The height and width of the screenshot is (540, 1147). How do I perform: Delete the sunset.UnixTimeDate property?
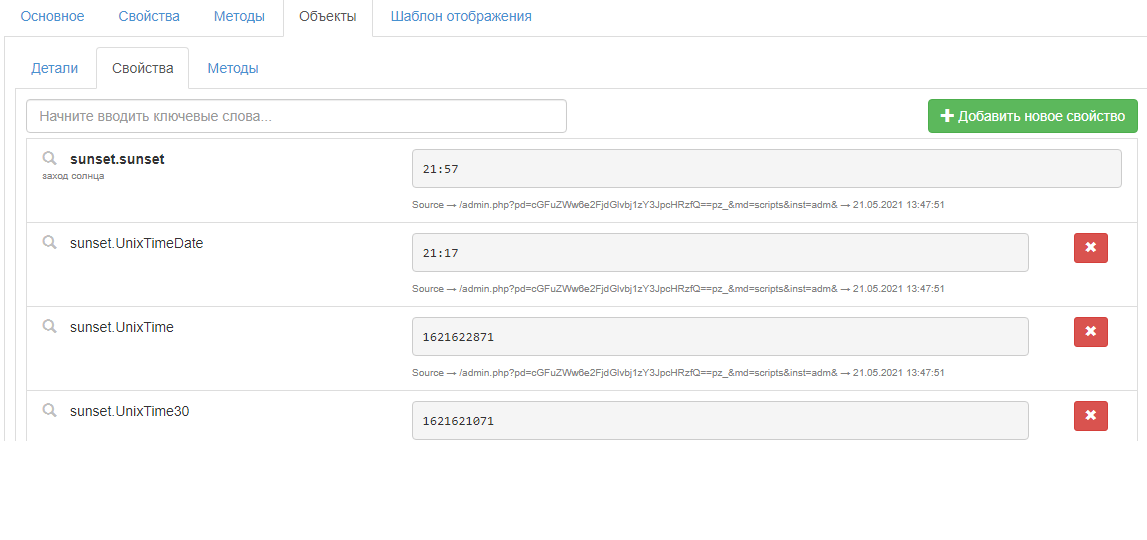(x=1091, y=247)
